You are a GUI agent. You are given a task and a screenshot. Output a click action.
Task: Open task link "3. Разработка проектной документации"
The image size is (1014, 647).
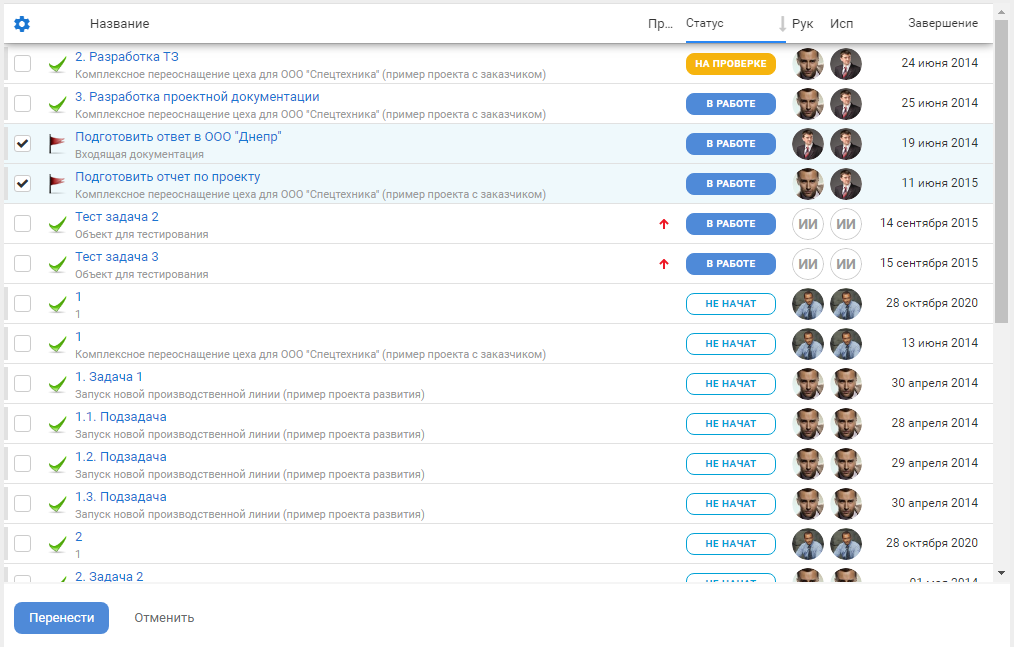tap(197, 97)
